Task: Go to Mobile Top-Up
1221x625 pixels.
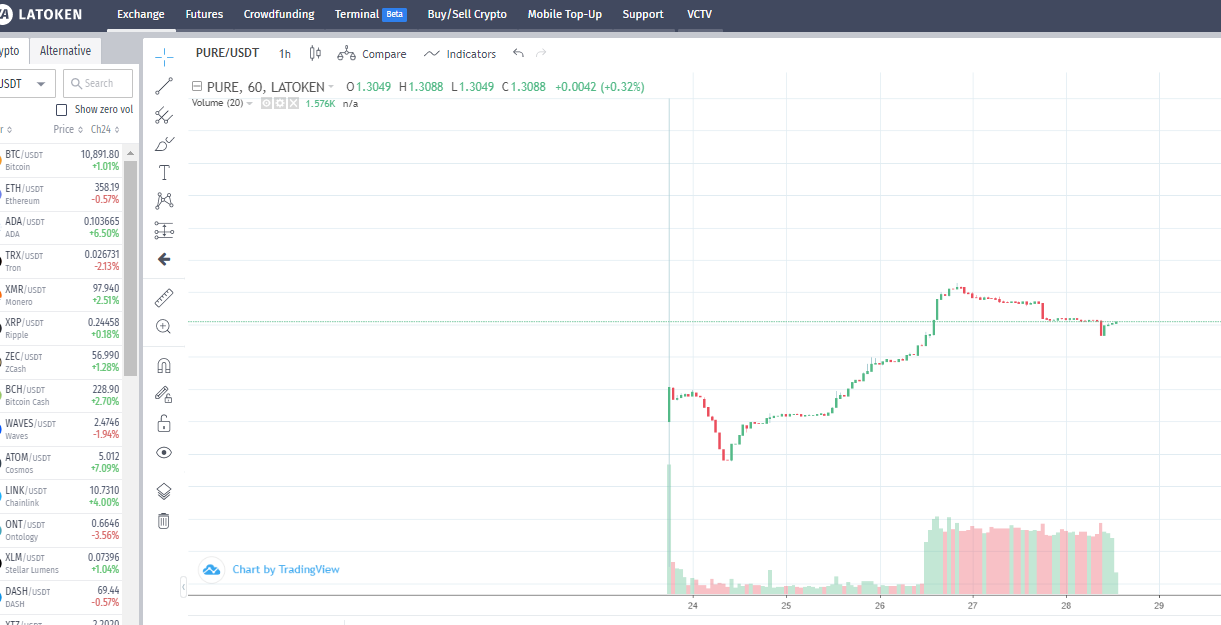Action: pyautogui.click(x=565, y=14)
